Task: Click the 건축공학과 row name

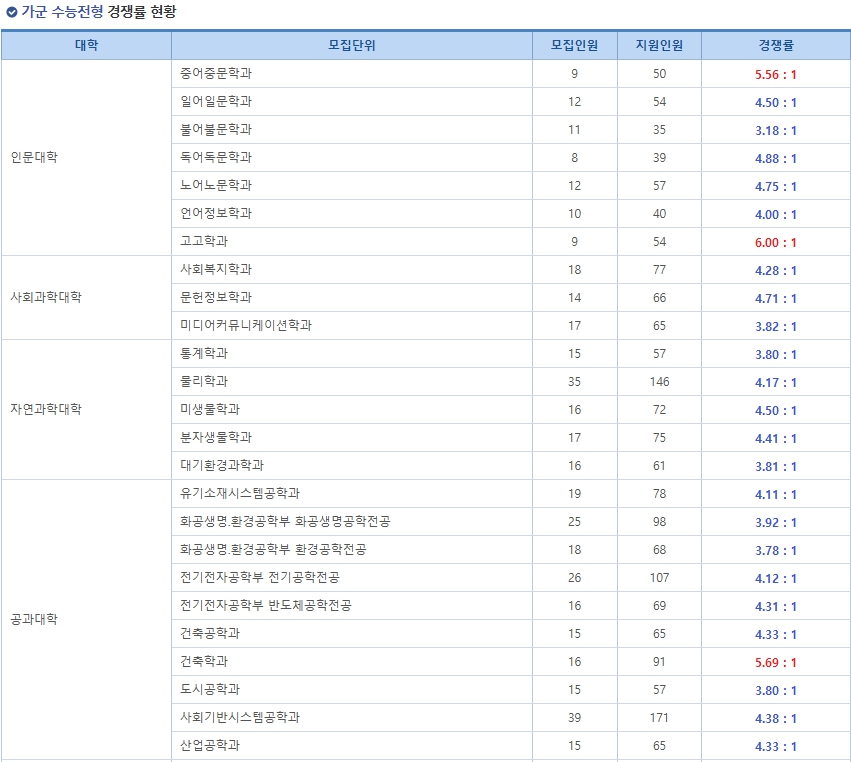Action: tap(210, 633)
